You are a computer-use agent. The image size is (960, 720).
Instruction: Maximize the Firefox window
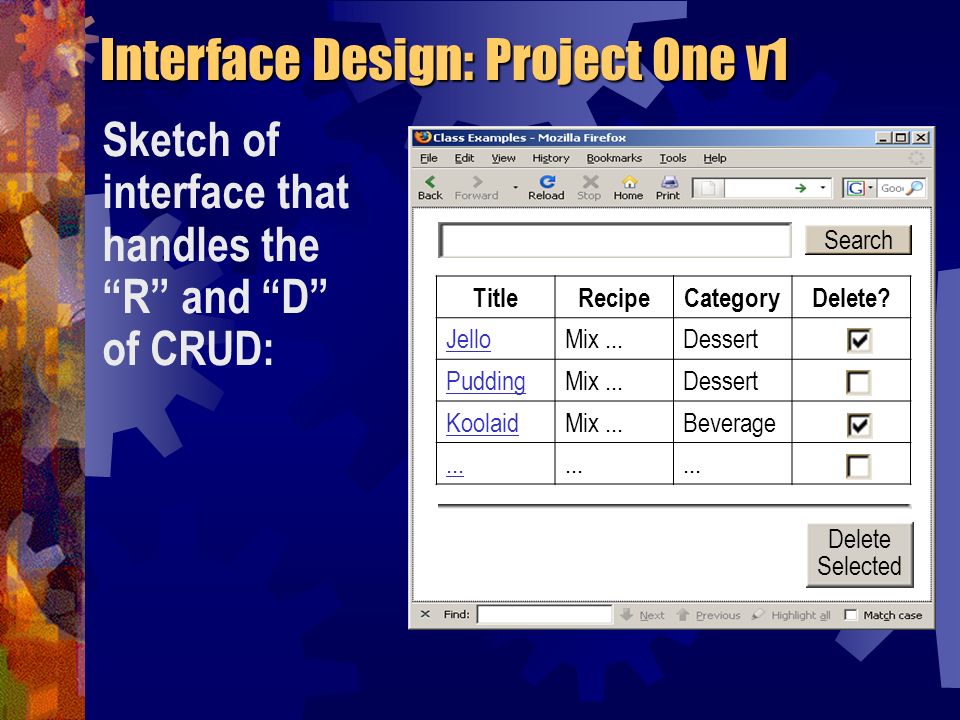901,138
